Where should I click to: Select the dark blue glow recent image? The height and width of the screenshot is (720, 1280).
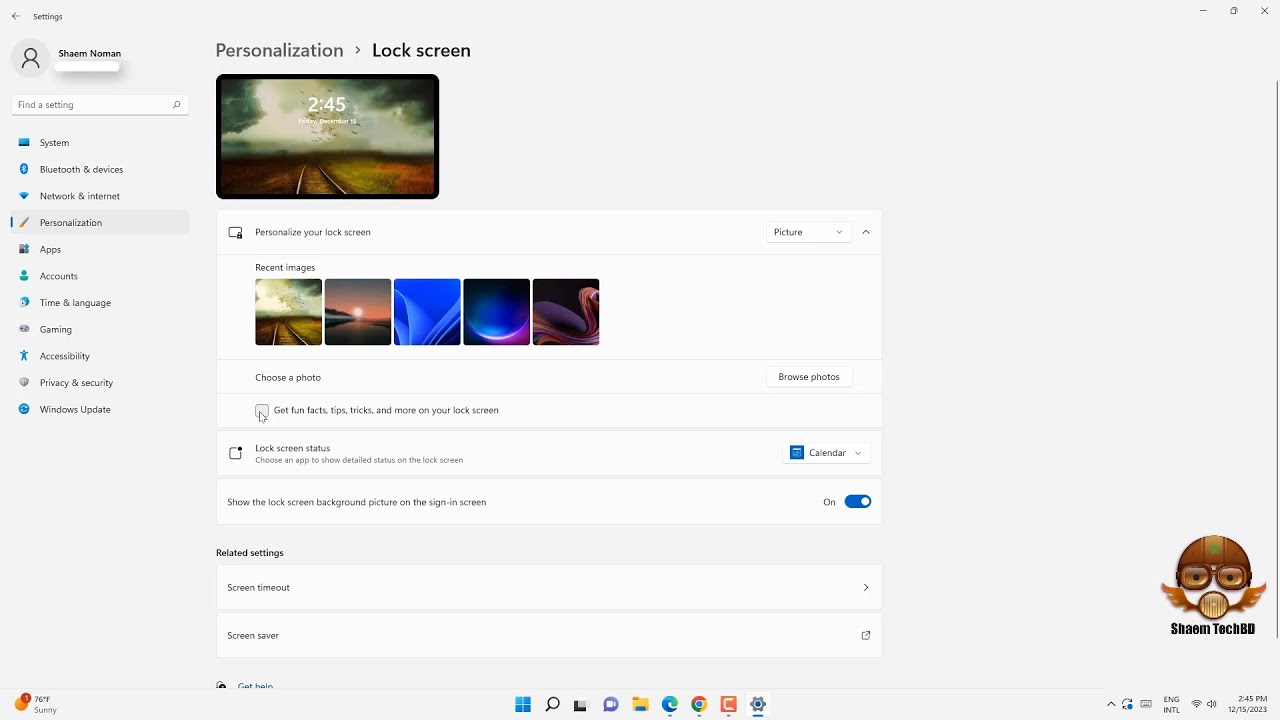coord(496,312)
